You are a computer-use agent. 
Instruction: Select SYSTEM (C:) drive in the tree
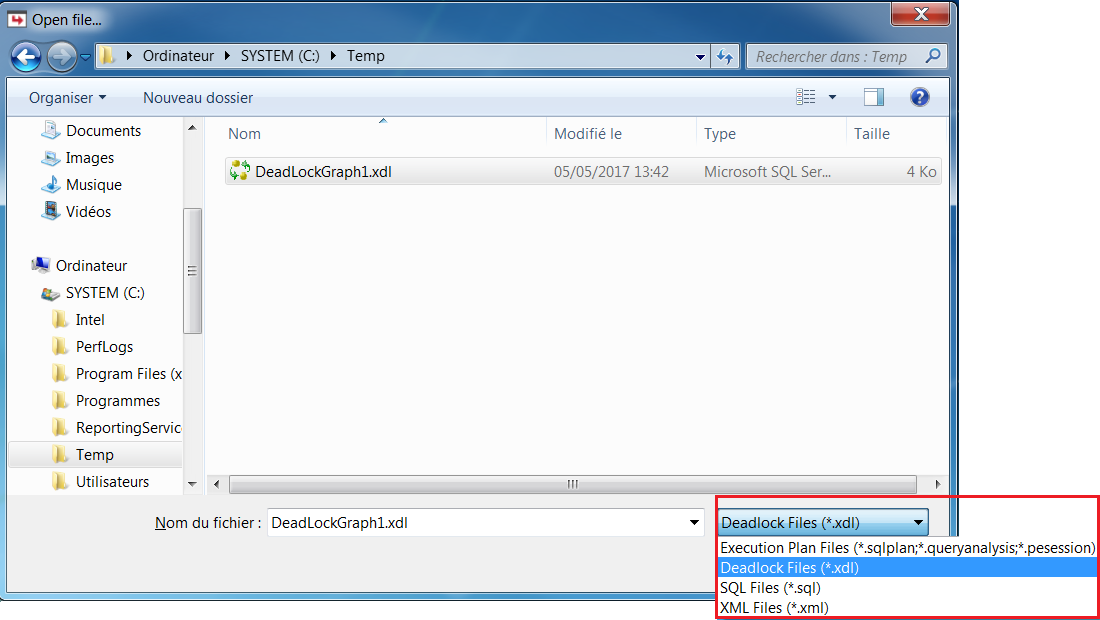pyautogui.click(x=105, y=292)
